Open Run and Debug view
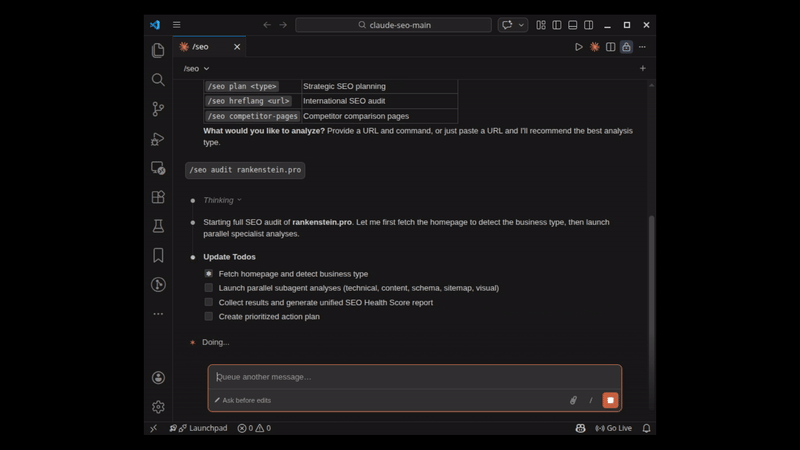Viewport: 800px width, 450px height. click(158, 139)
